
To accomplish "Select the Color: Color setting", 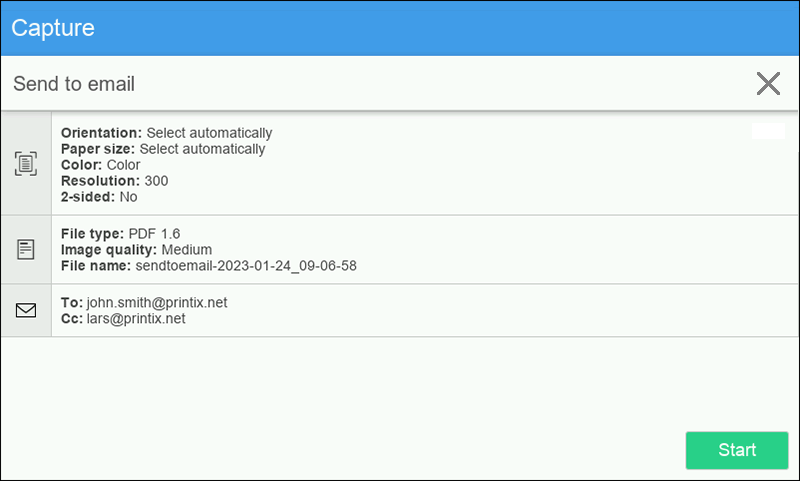I will (101, 165).
